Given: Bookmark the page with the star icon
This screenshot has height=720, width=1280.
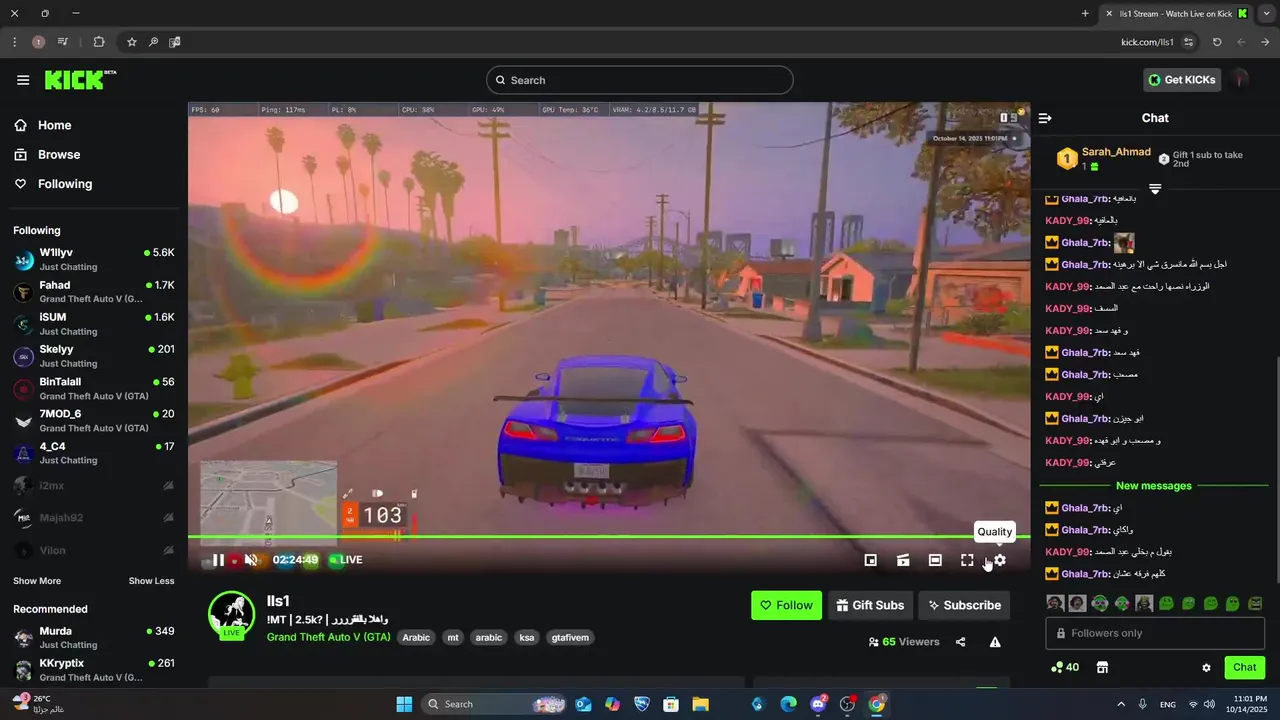Looking at the screenshot, I should tap(131, 42).
